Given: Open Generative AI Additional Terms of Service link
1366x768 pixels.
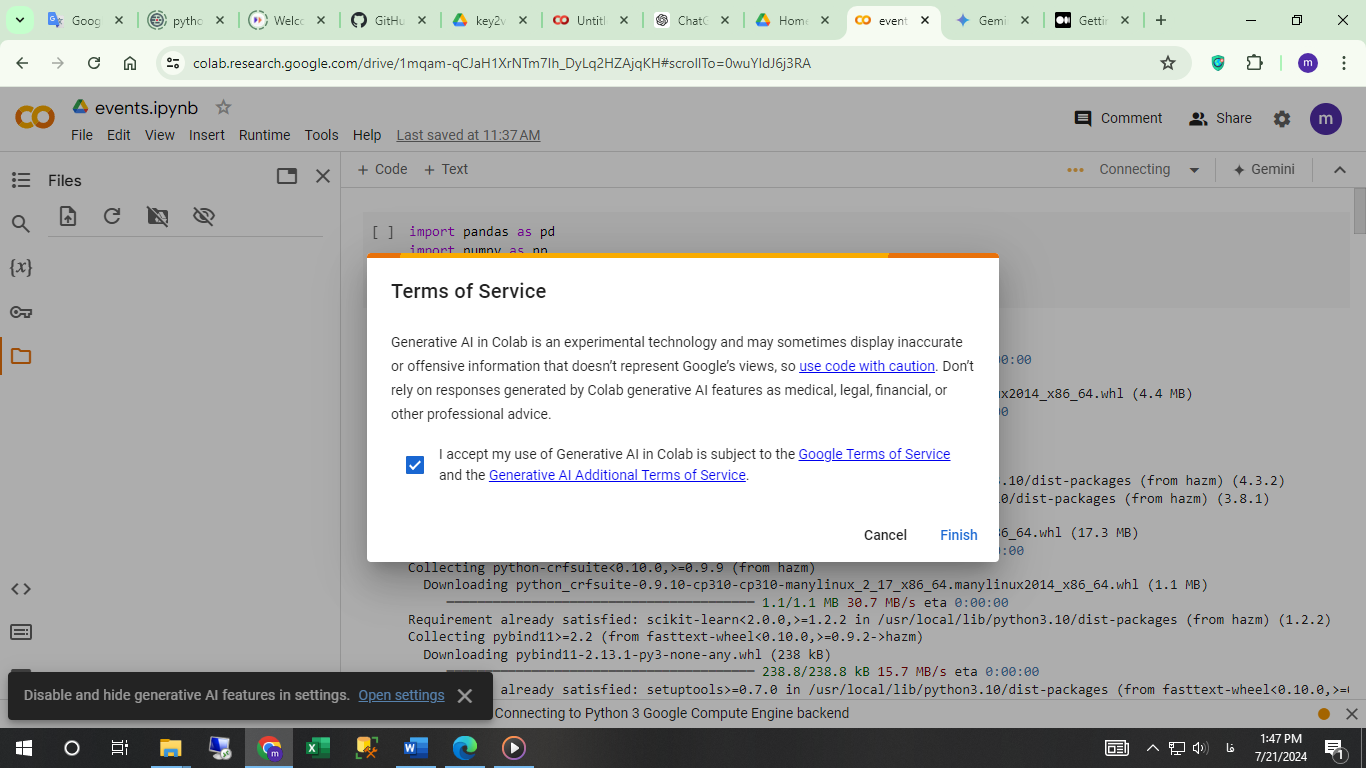Looking at the screenshot, I should (x=617, y=475).
